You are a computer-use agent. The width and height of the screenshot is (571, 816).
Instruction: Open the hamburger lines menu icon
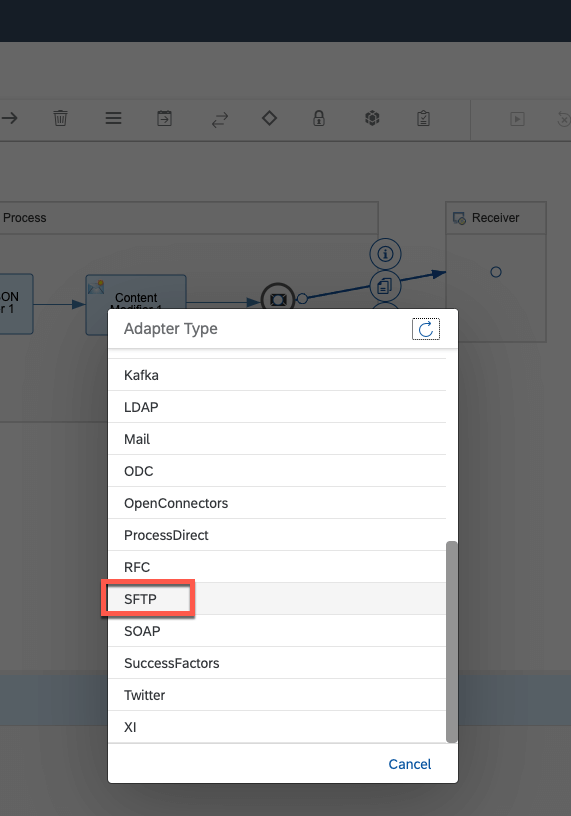point(113,118)
